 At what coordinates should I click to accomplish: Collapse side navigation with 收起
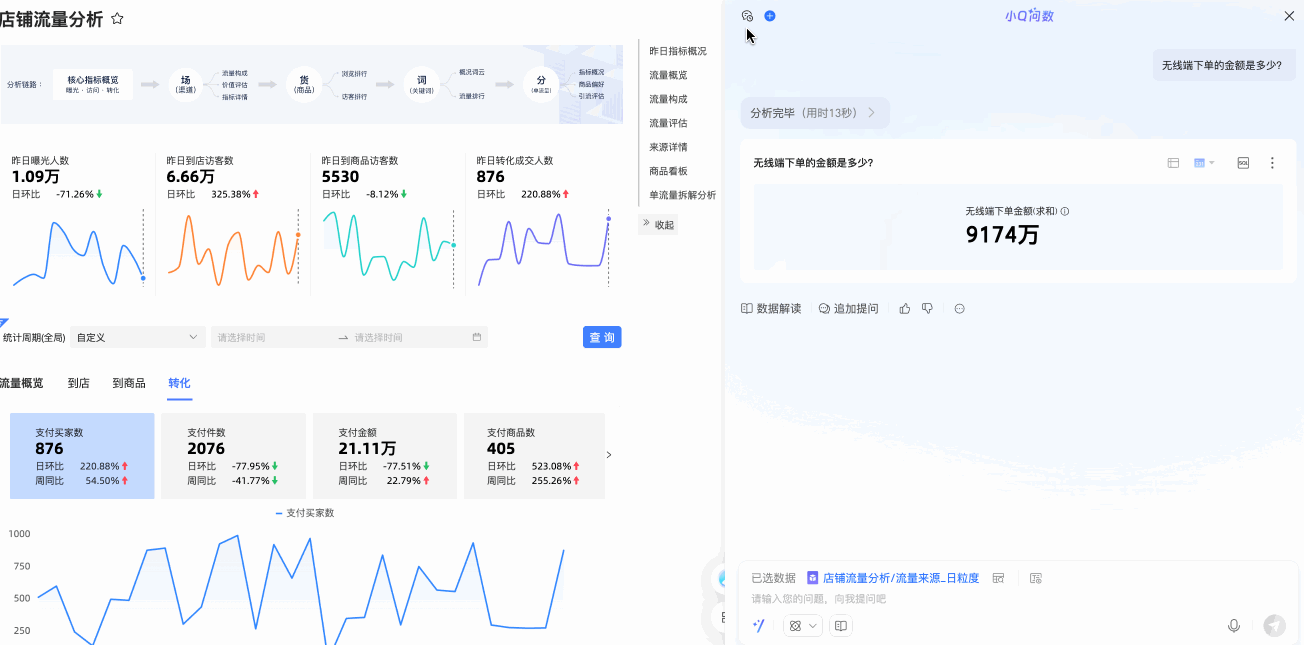tap(659, 225)
